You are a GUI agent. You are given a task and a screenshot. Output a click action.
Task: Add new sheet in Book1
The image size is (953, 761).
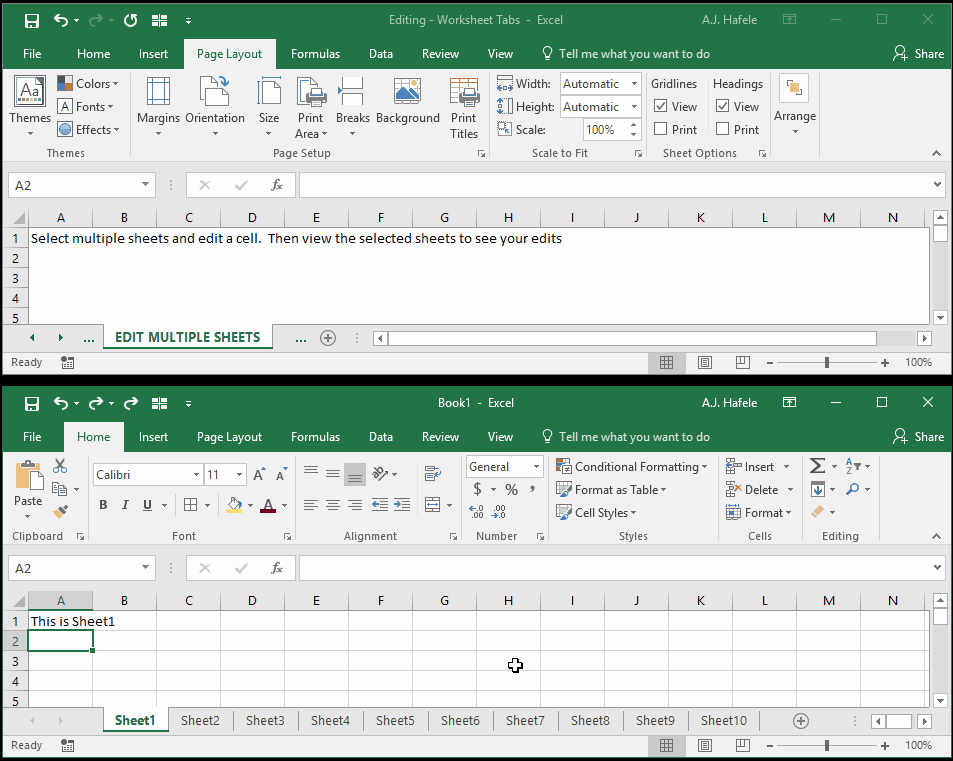coord(801,721)
